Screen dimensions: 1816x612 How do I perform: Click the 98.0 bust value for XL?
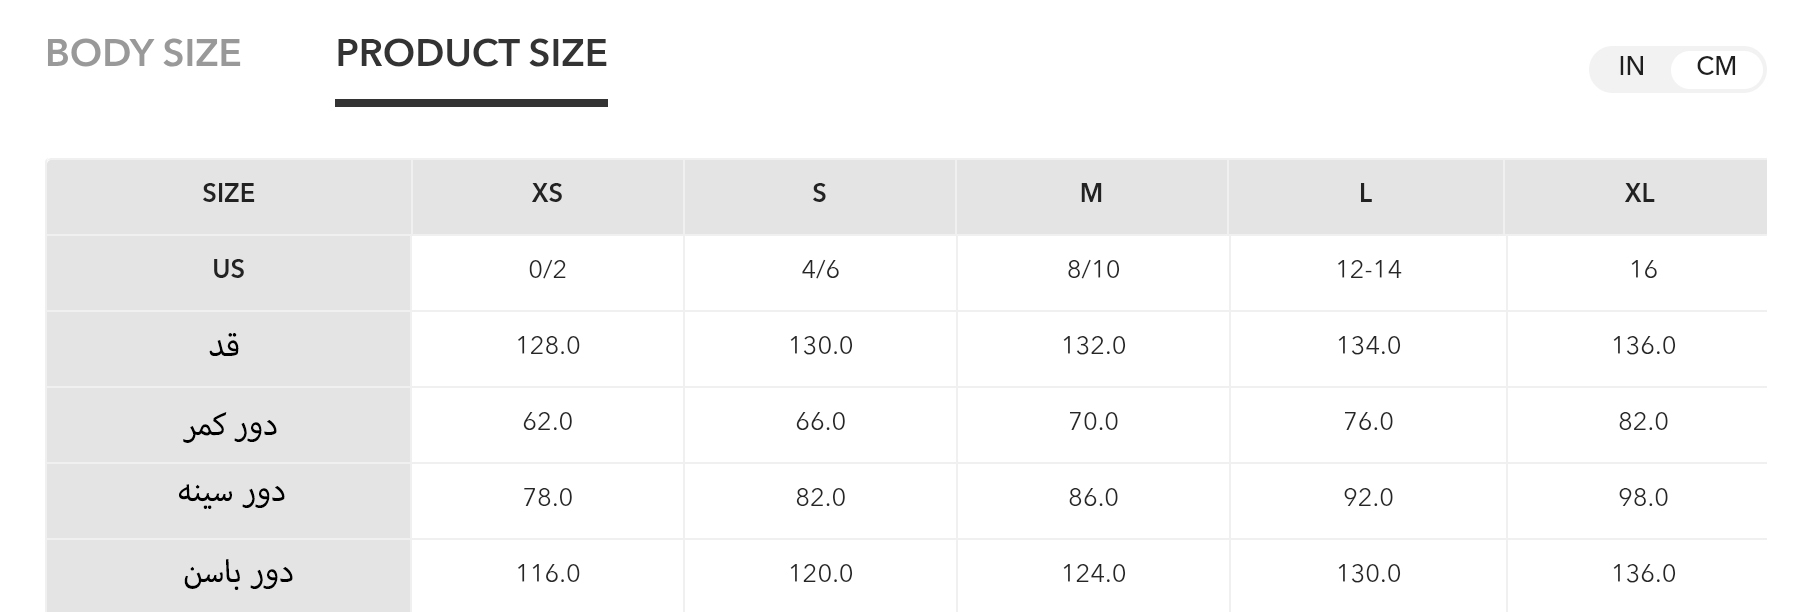[1643, 498]
